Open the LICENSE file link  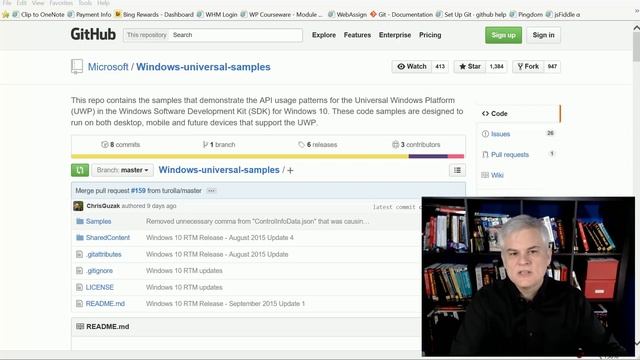tap(100, 287)
